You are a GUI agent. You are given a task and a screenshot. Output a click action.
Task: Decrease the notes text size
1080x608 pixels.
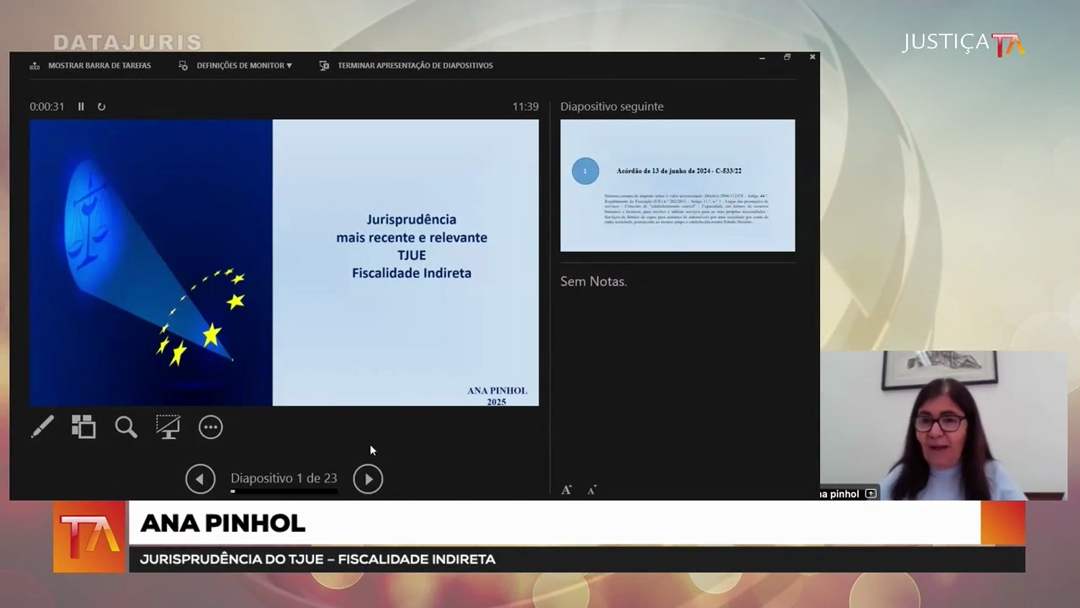click(x=592, y=489)
